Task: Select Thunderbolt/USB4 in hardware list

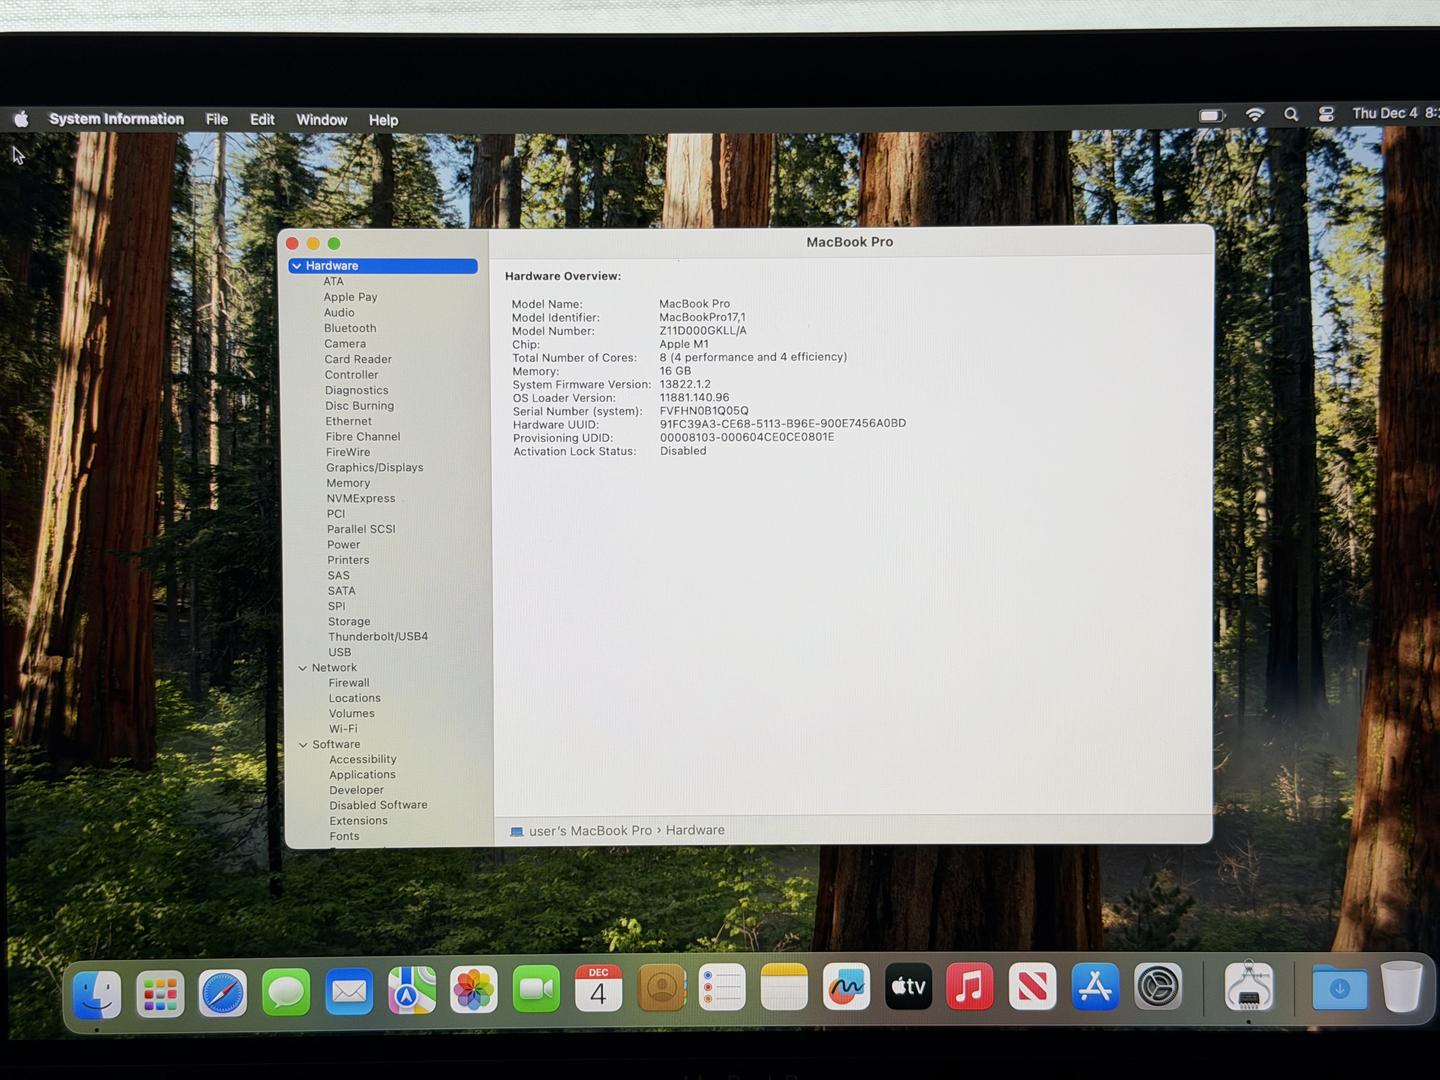Action: pyautogui.click(x=378, y=637)
